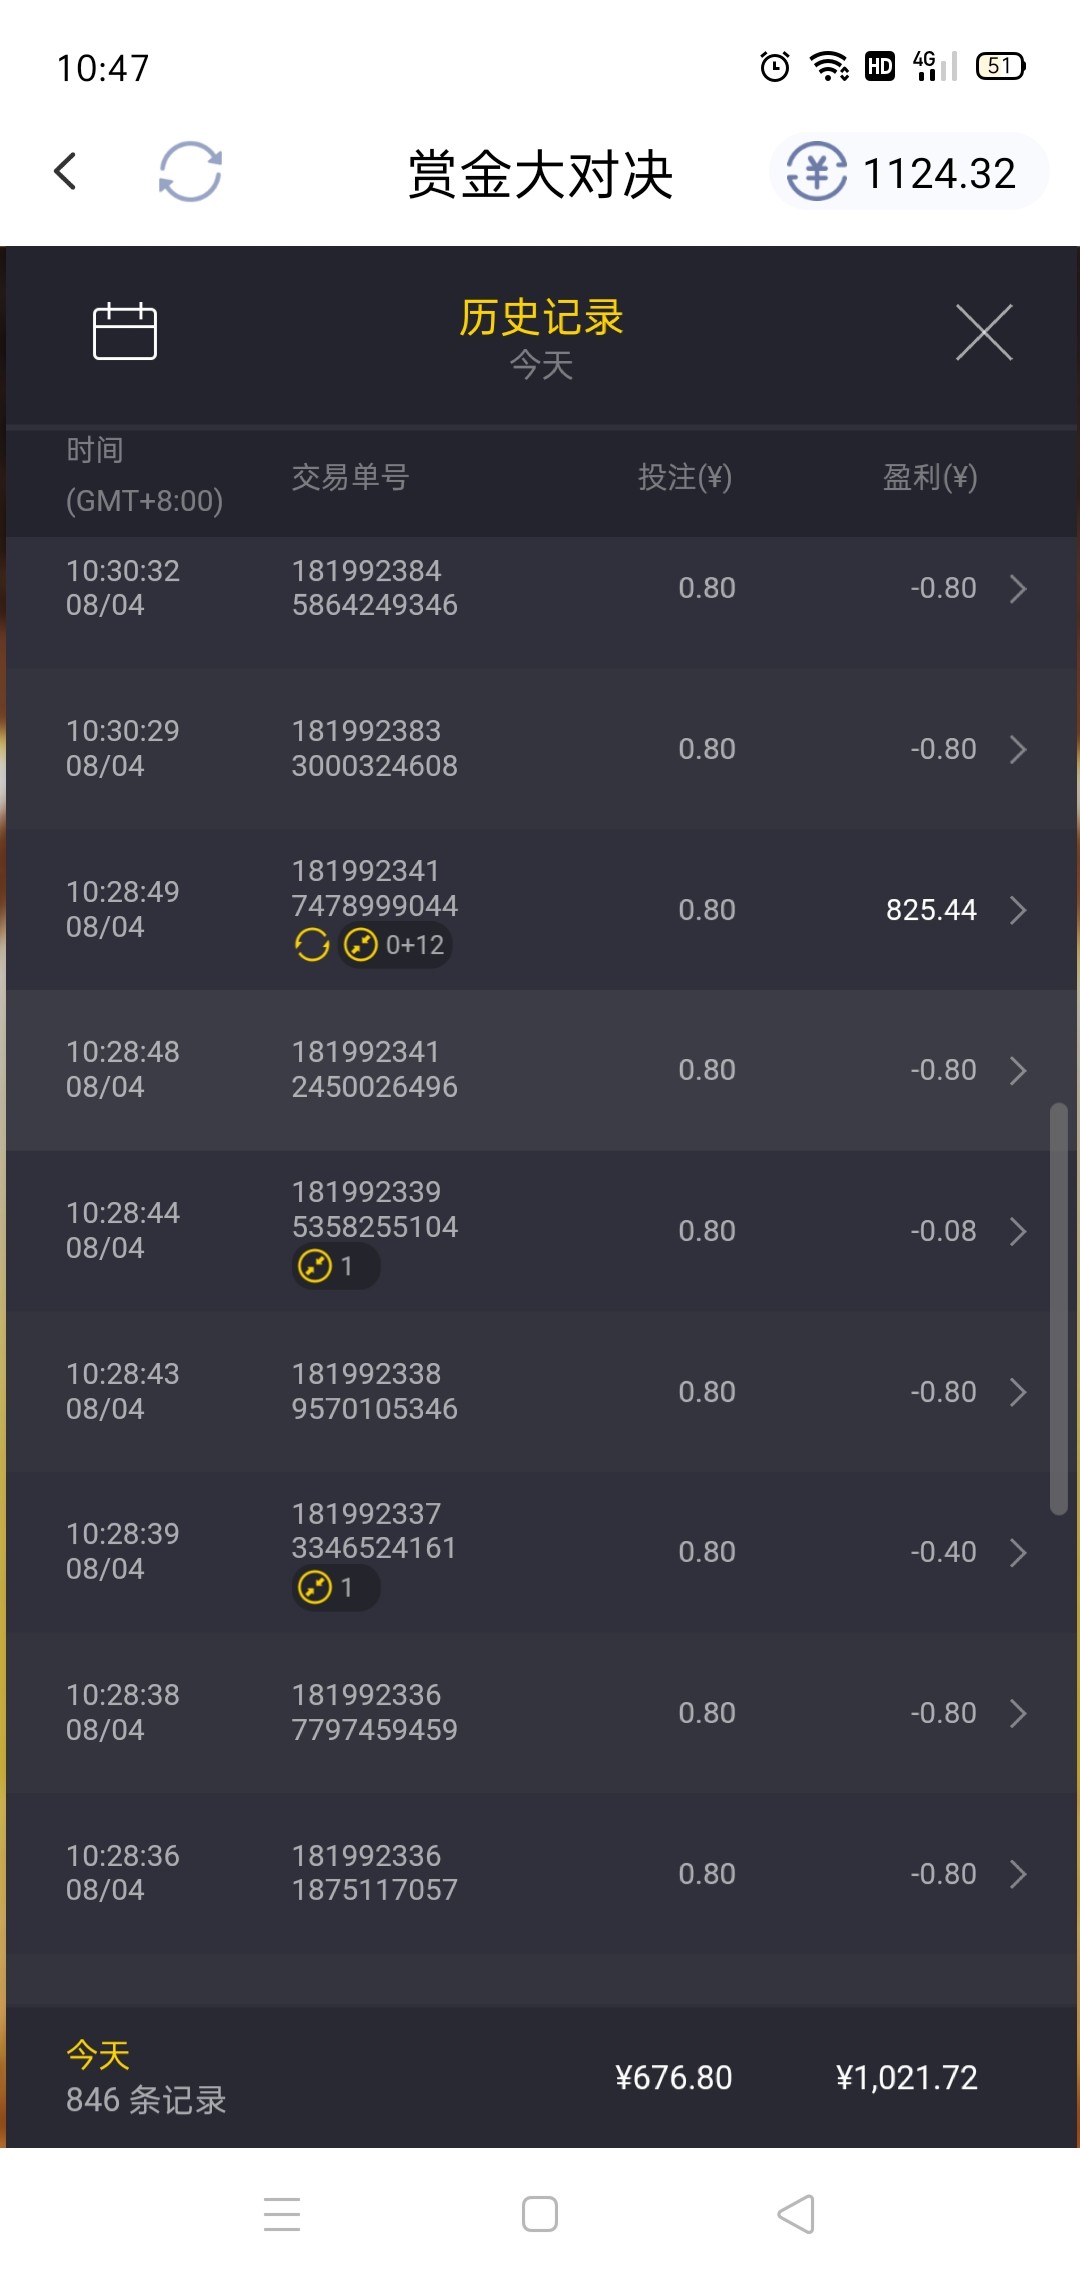Close the history records panel

point(984,332)
